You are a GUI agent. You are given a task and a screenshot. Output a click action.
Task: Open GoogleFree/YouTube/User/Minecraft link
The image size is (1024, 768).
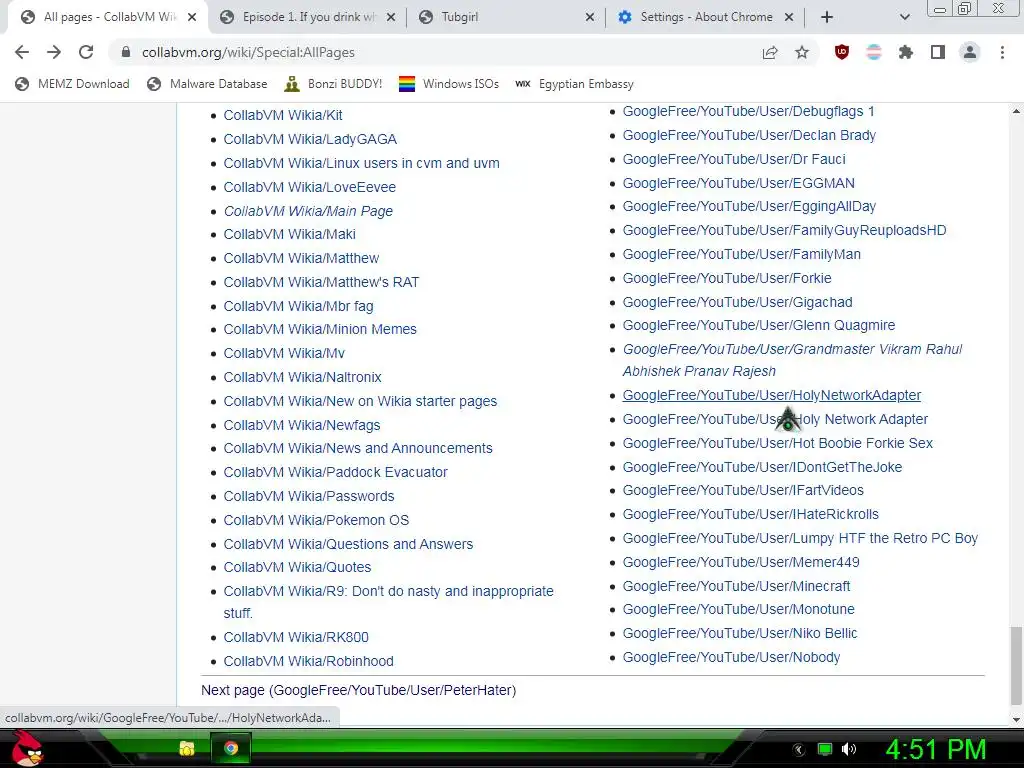click(737, 586)
